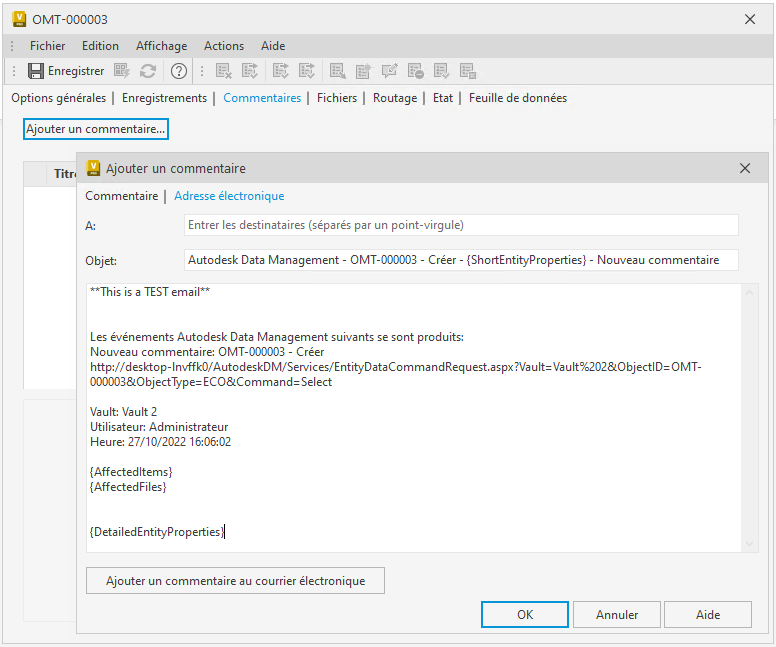
Task: Click the list with single checkmark icon
Action: [441, 71]
